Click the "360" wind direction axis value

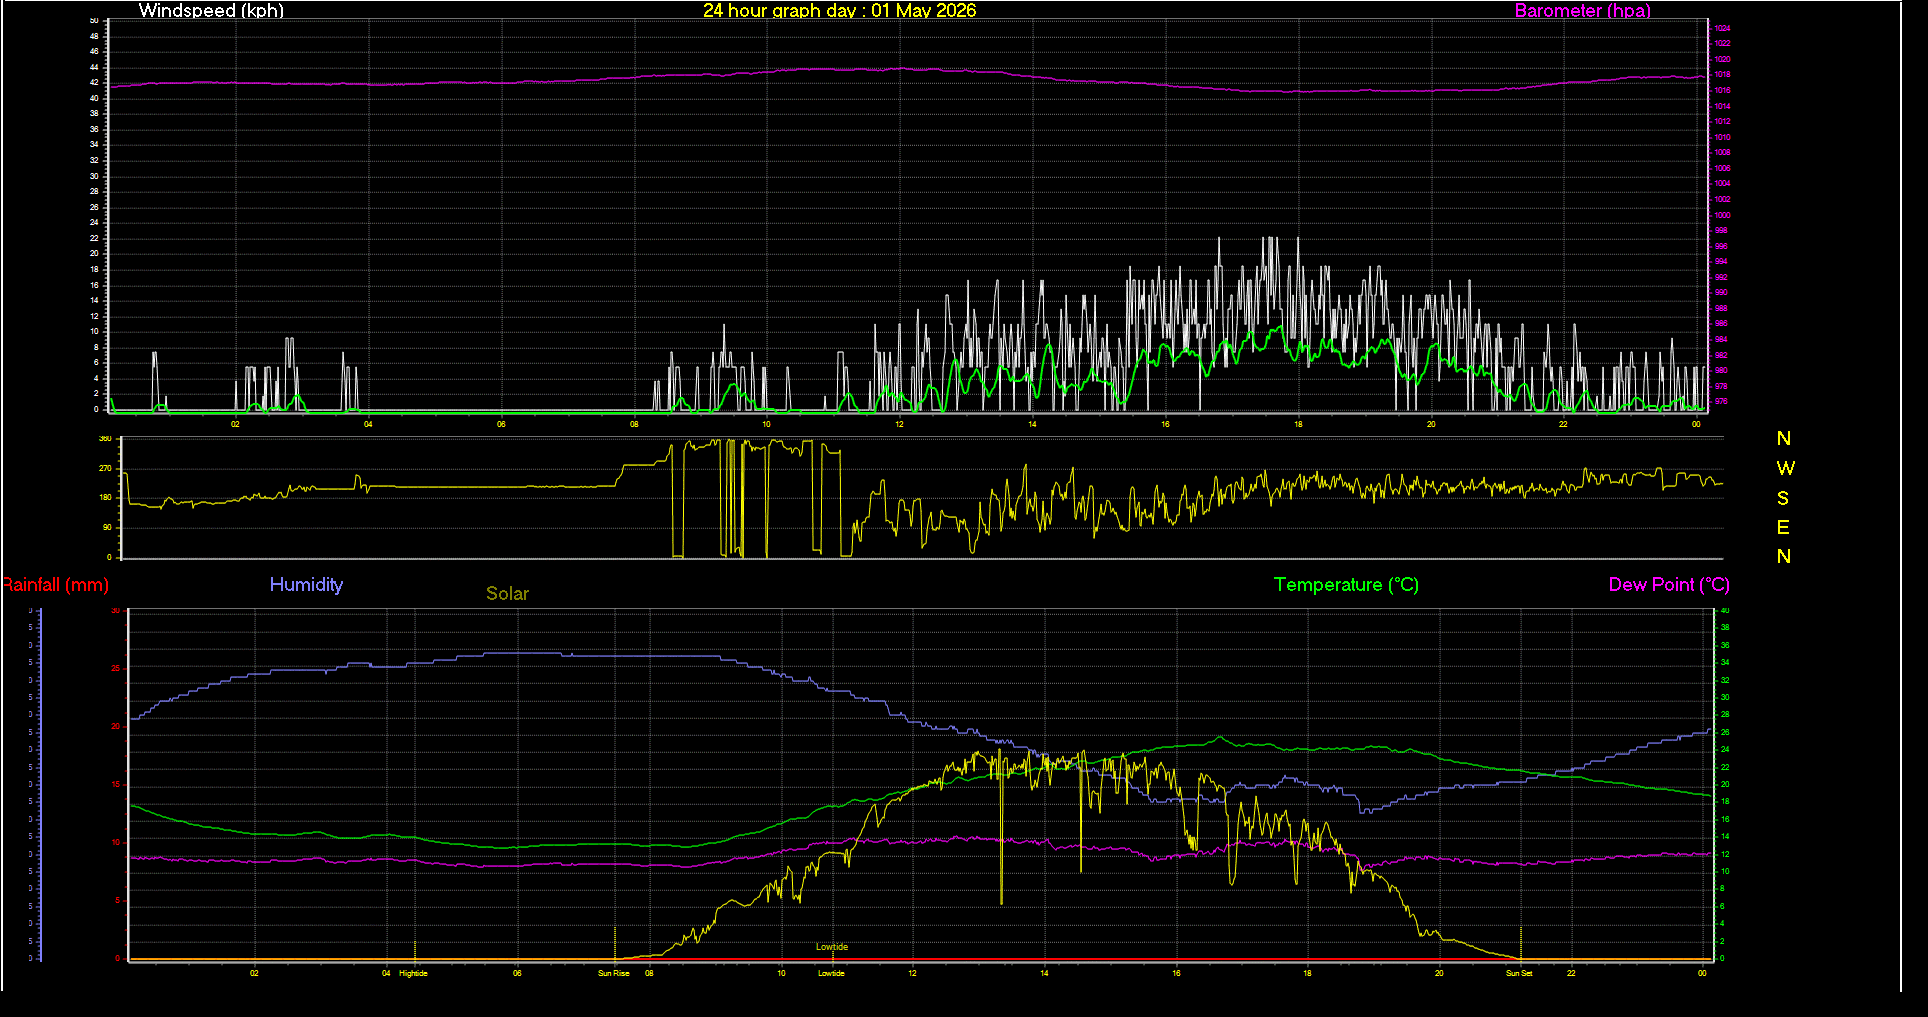(105, 439)
